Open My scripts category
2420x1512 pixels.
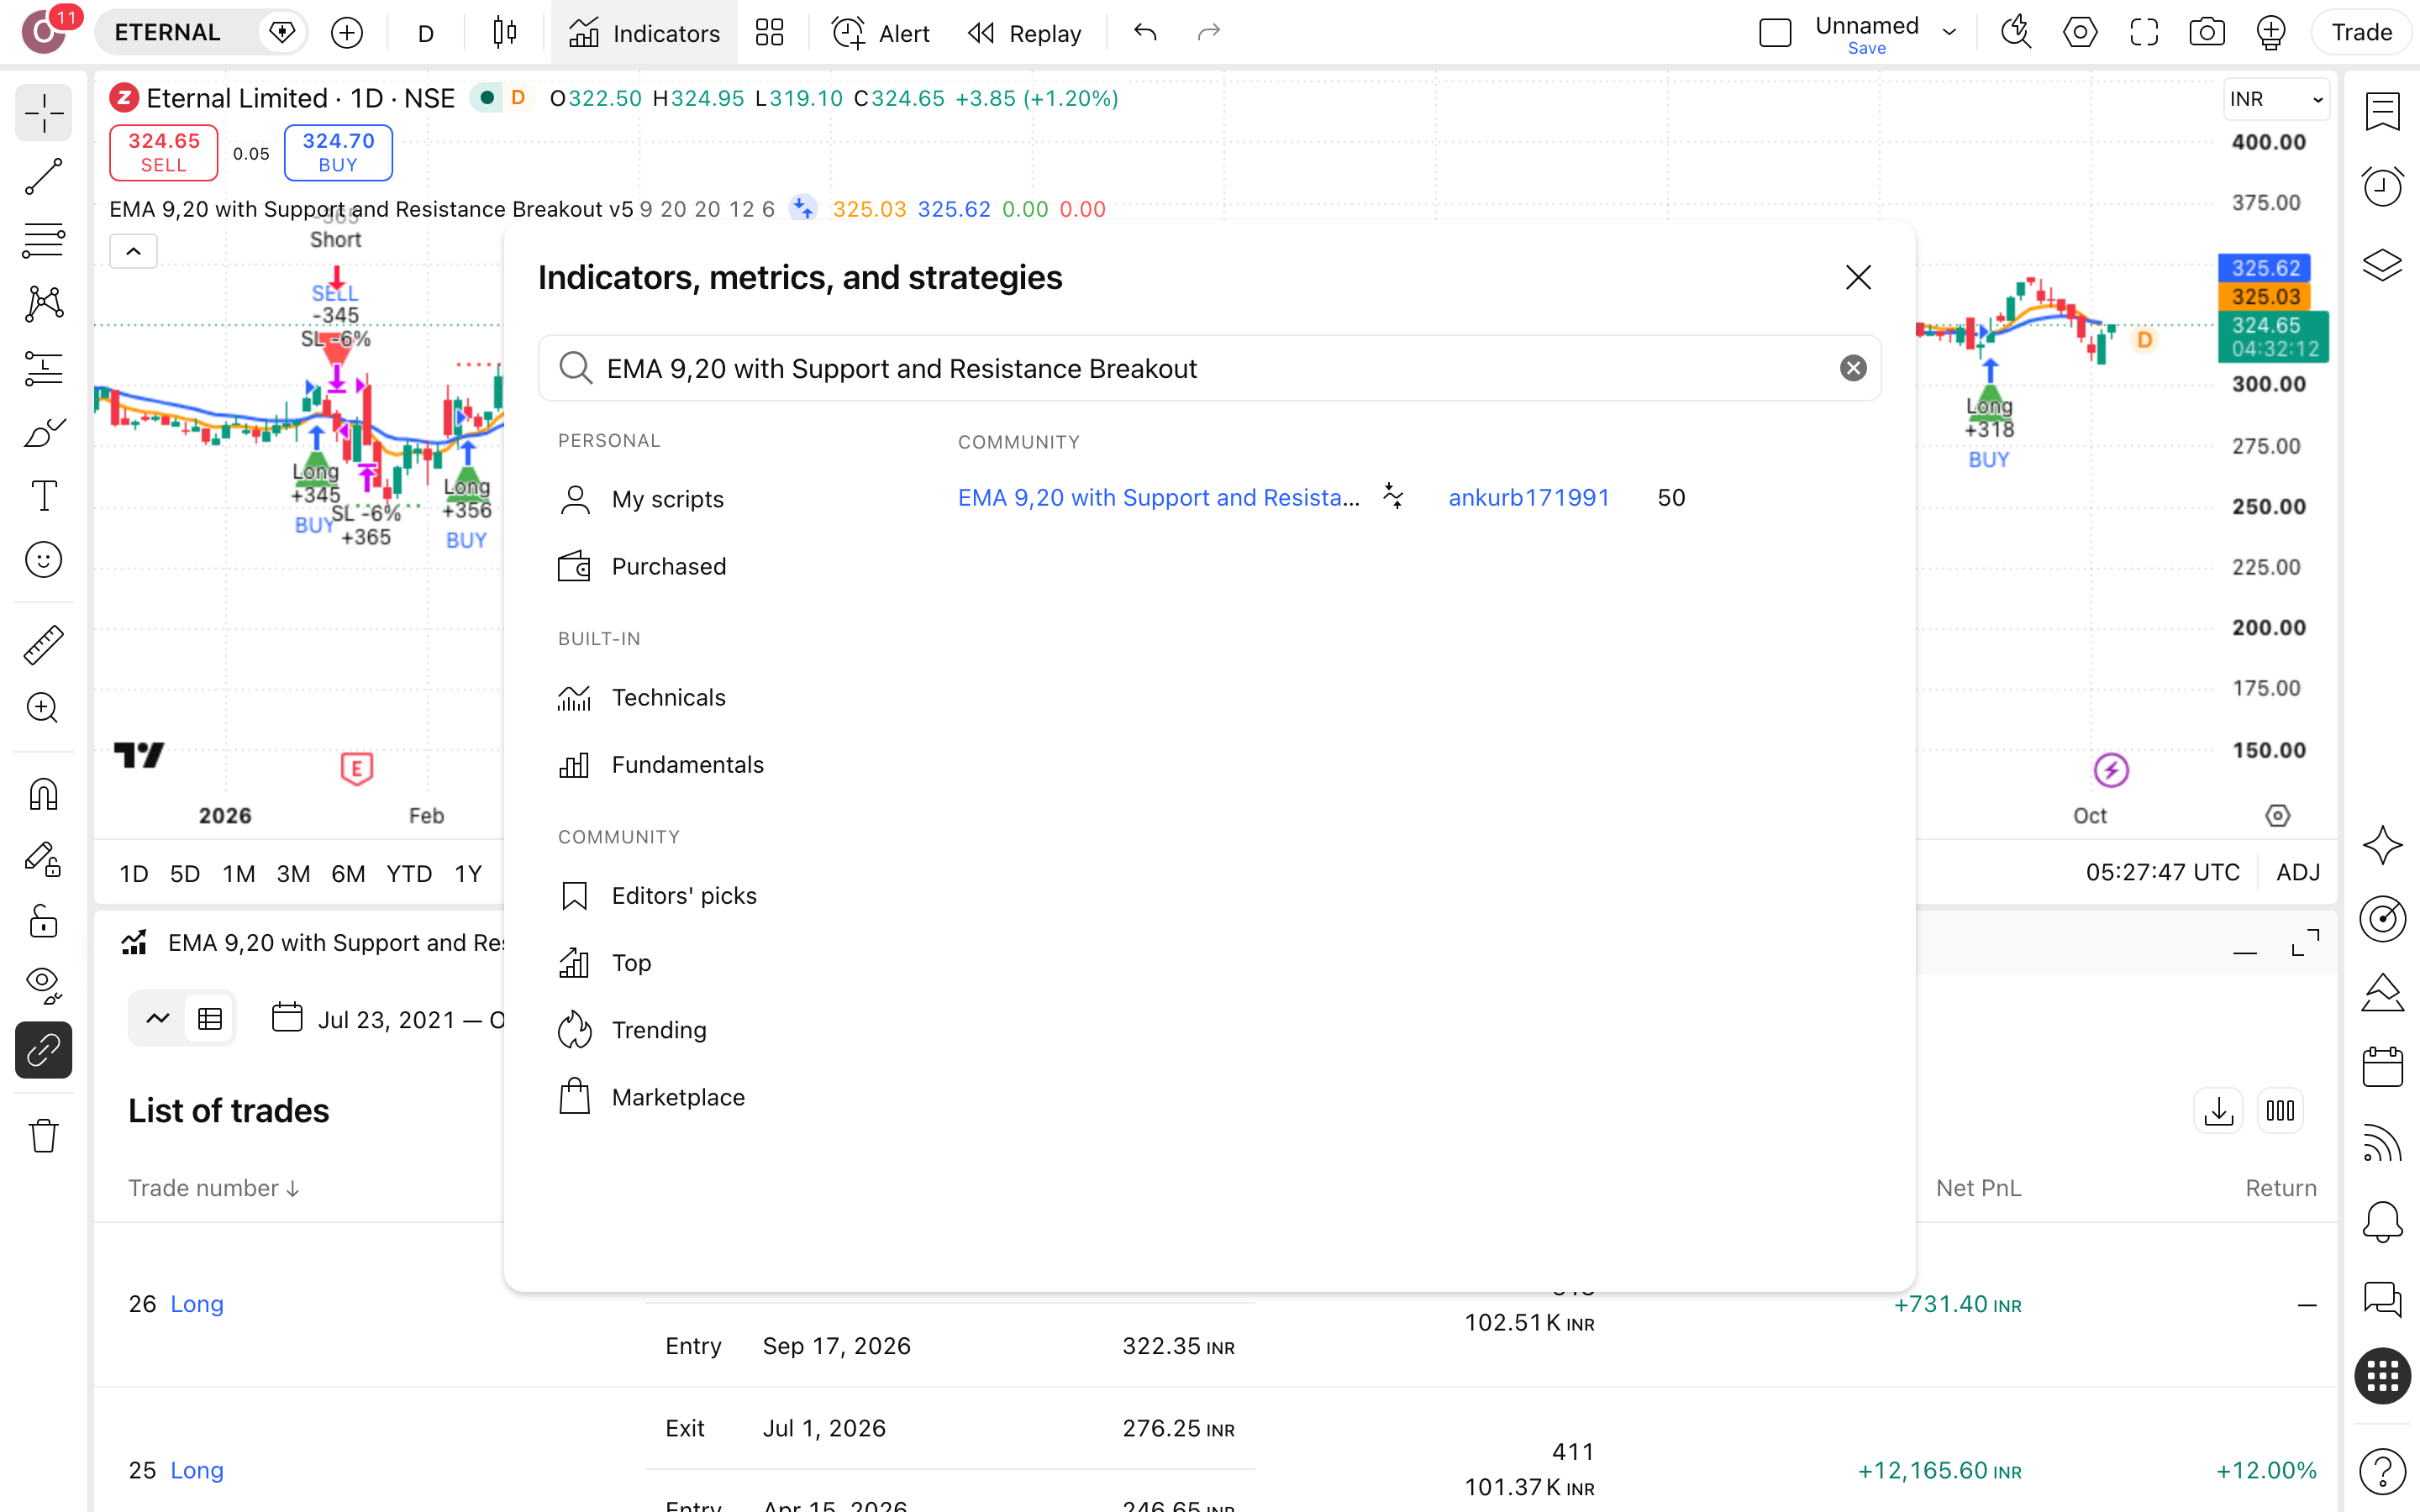coord(641,499)
